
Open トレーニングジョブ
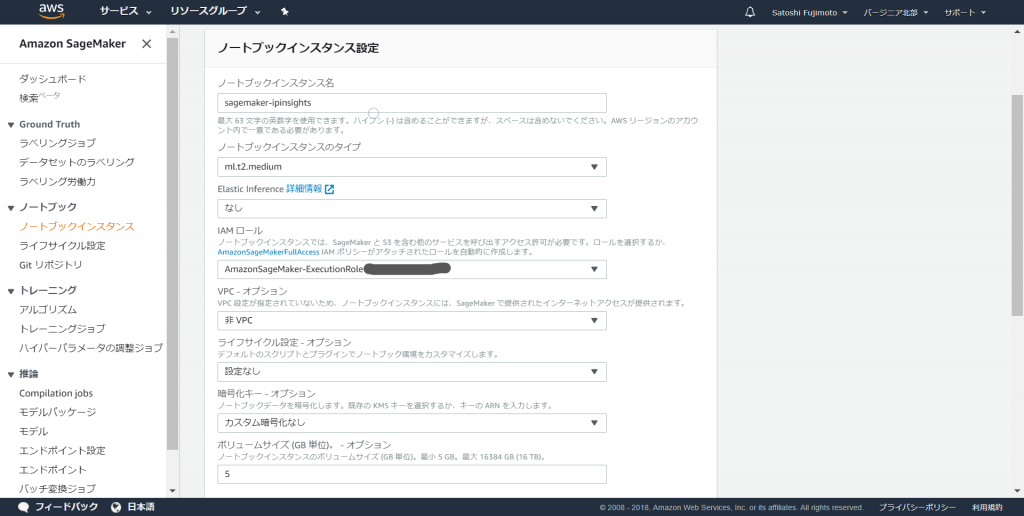[x=62, y=329]
